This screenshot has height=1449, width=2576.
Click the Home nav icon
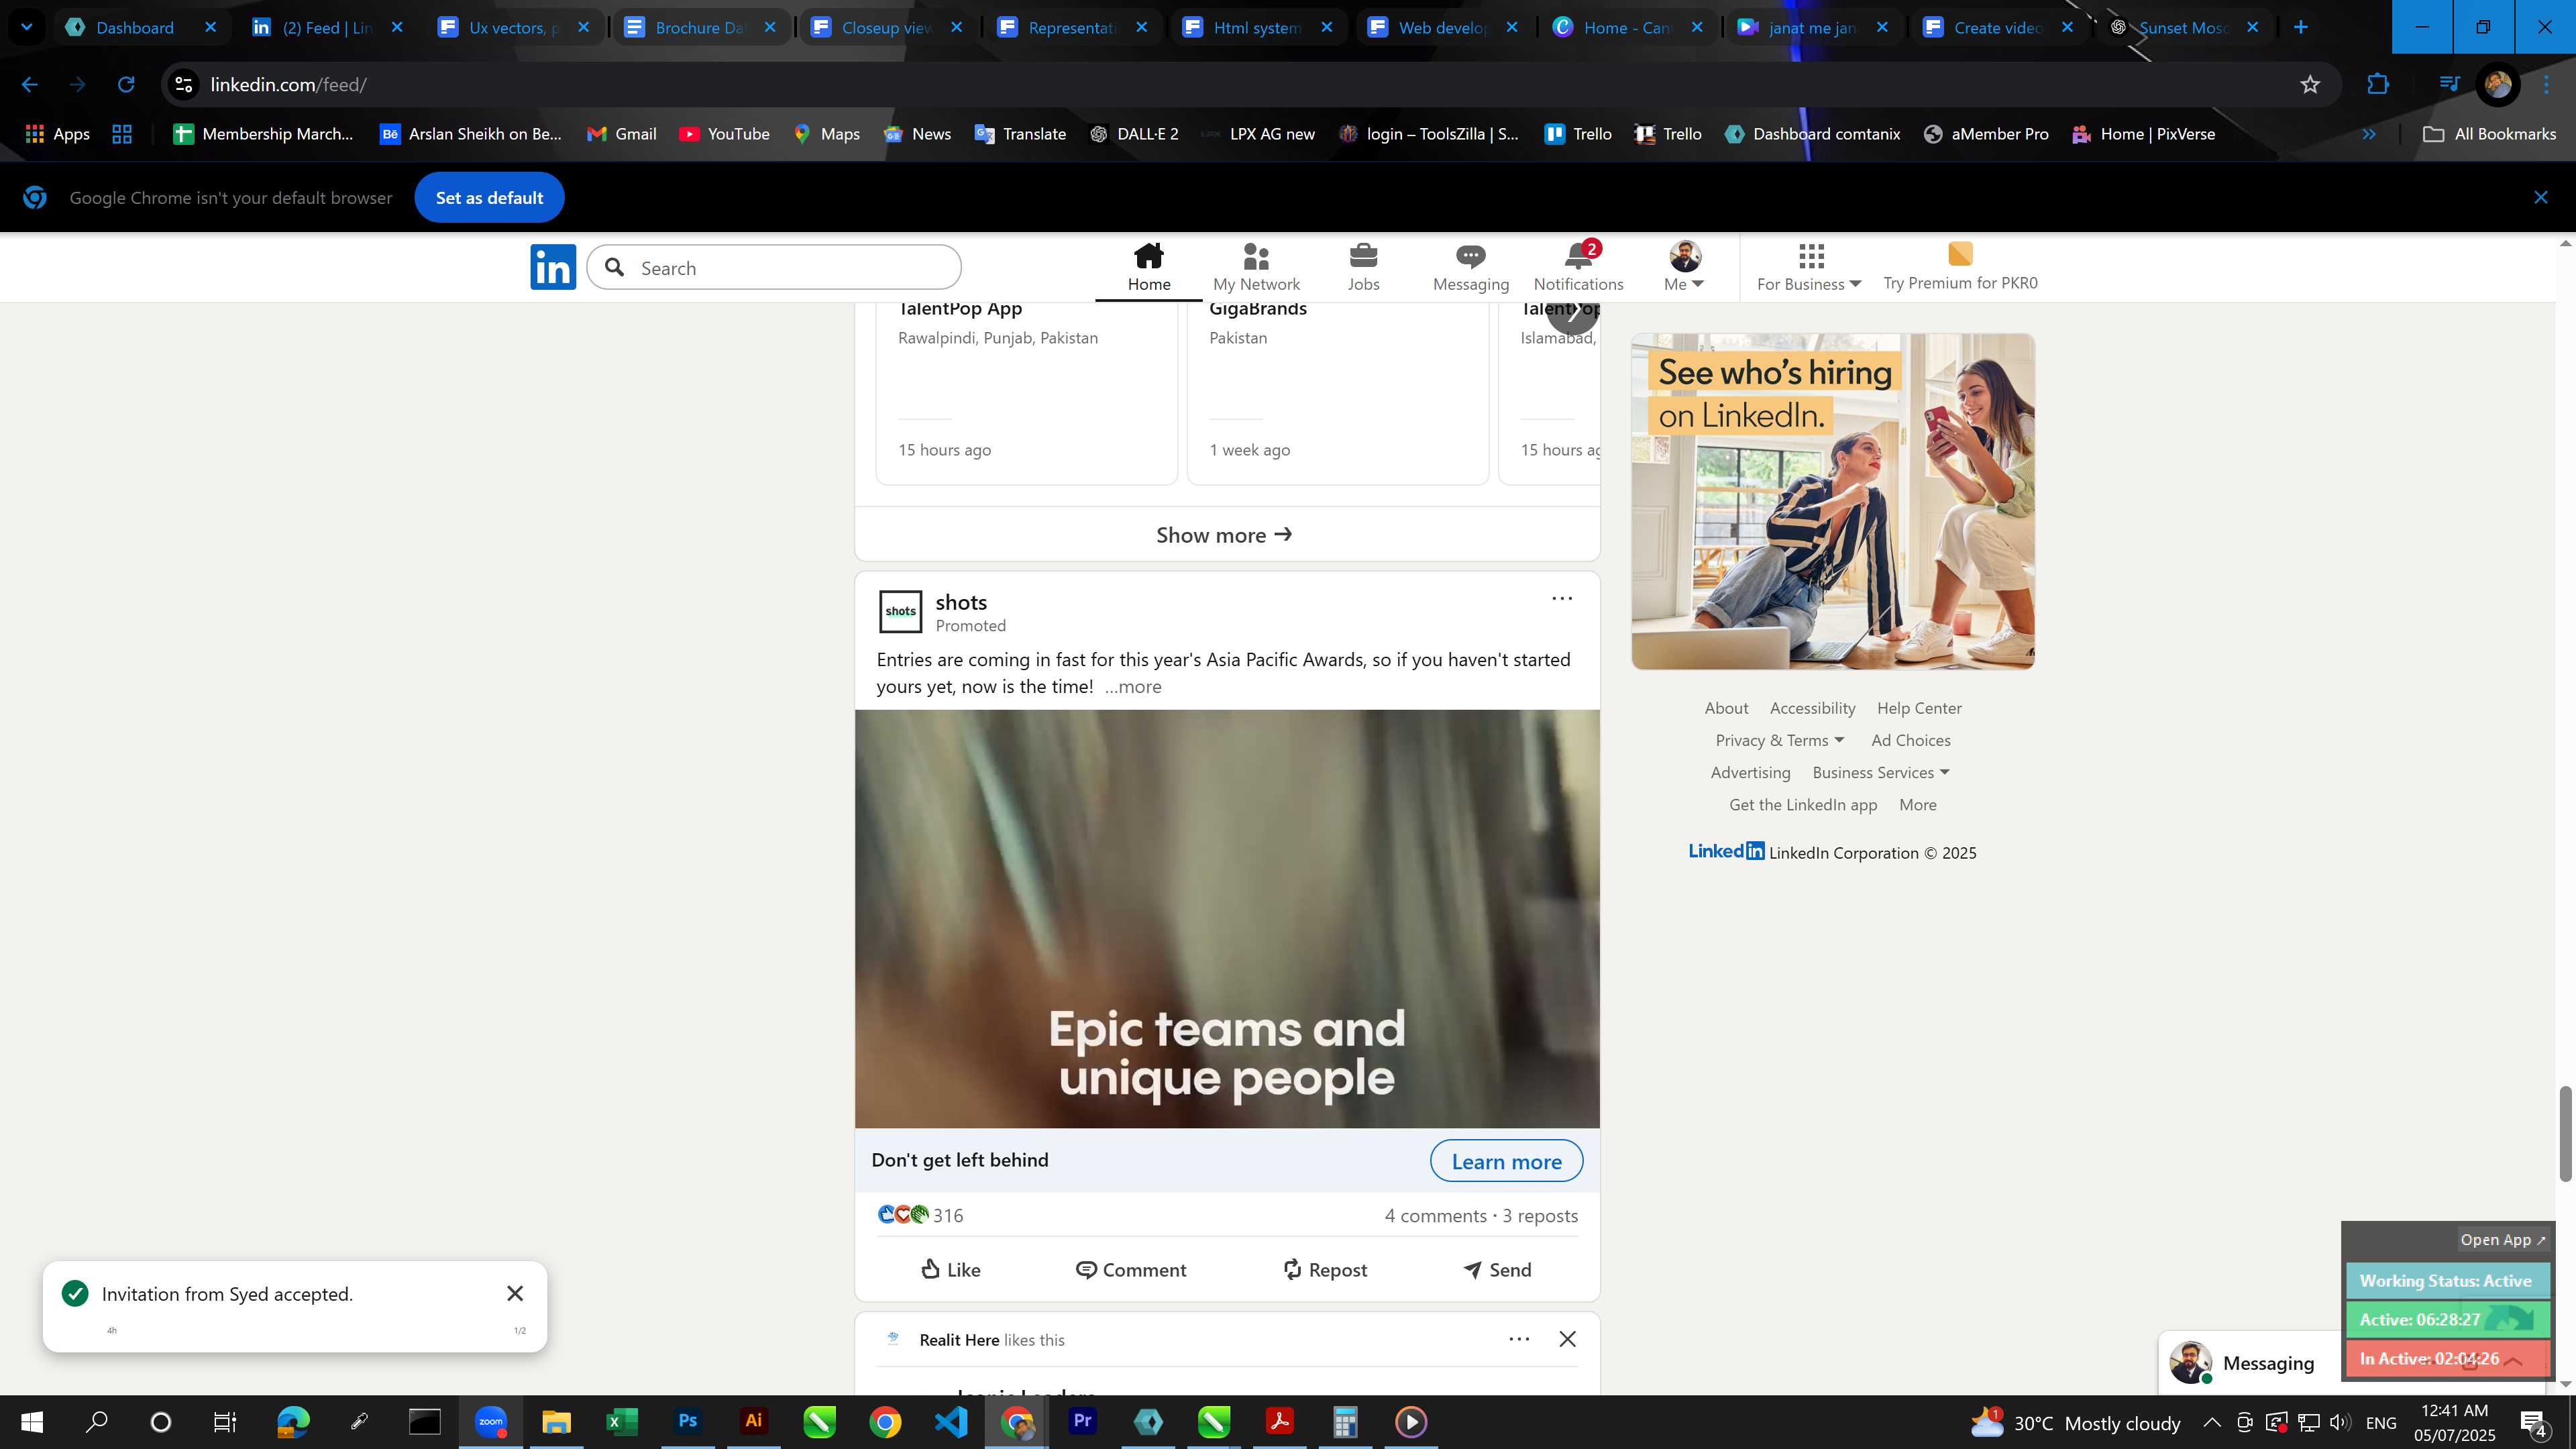click(1149, 268)
